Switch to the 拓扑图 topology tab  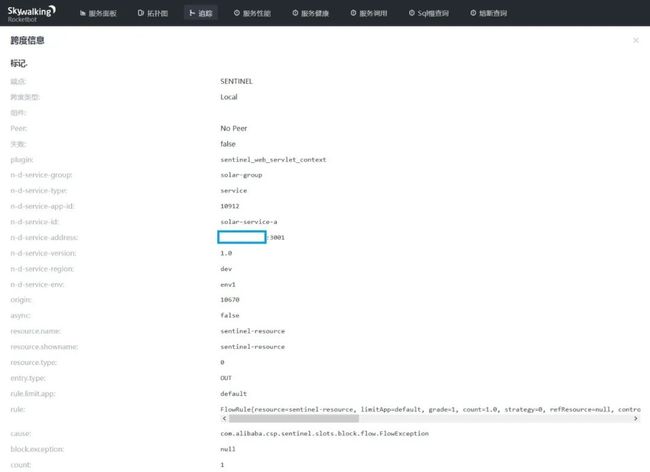153,13
